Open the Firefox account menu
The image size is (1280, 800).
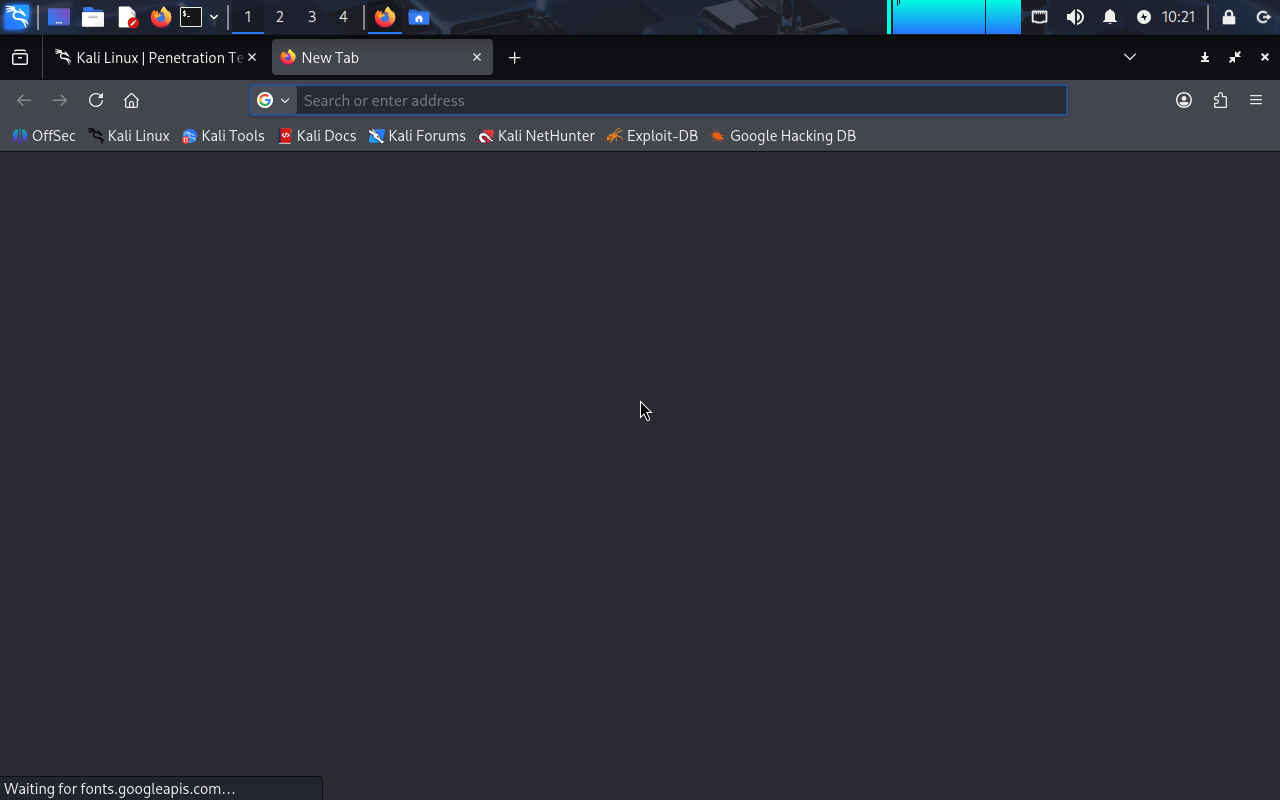(x=1184, y=100)
